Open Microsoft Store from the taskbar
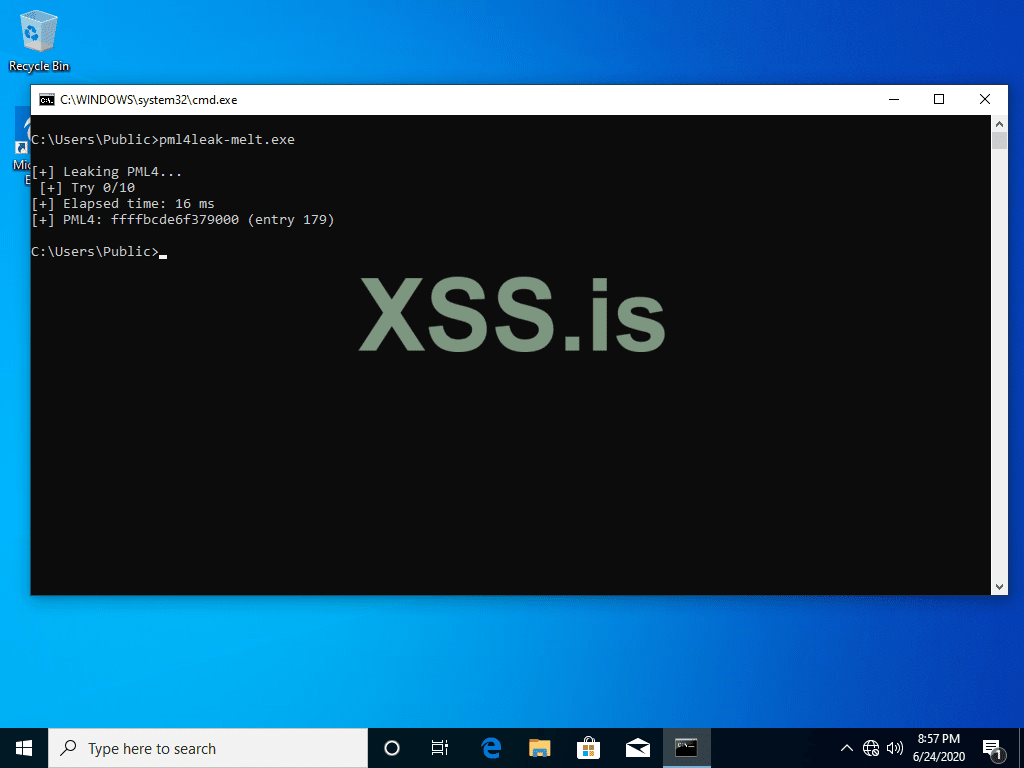This screenshot has width=1024, height=768. click(588, 748)
